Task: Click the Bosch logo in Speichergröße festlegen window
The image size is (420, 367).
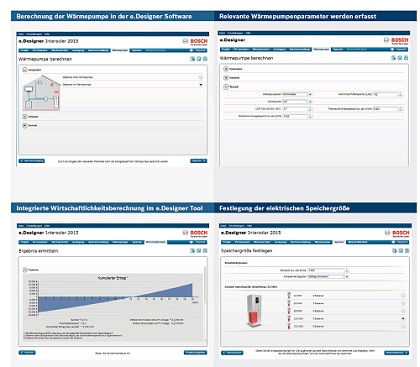Action: 400,233
